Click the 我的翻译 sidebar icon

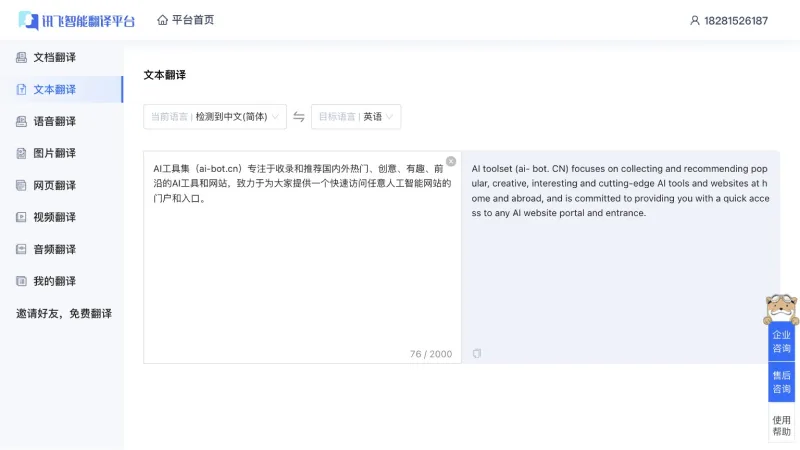click(x=21, y=281)
